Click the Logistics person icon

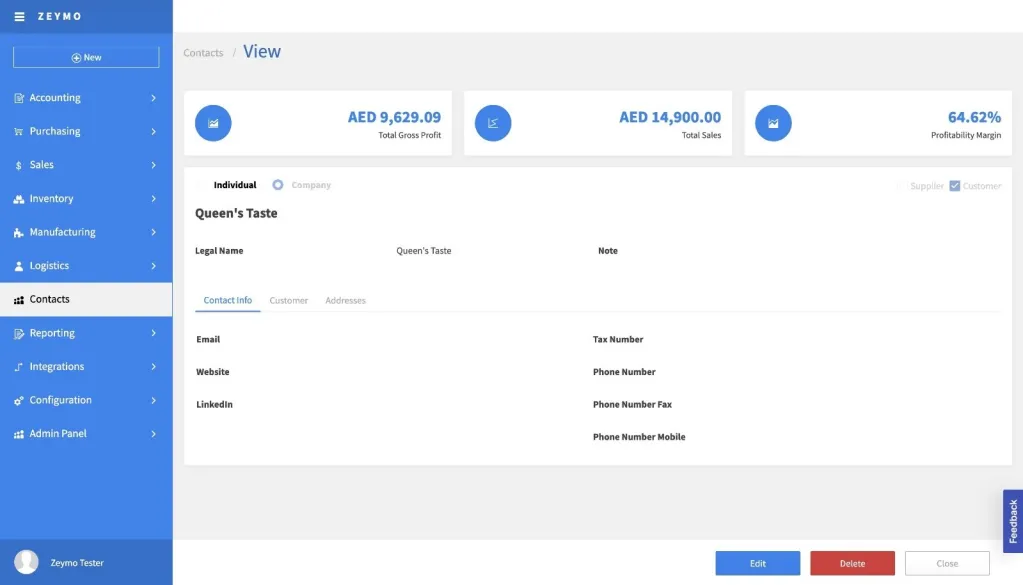(x=18, y=266)
